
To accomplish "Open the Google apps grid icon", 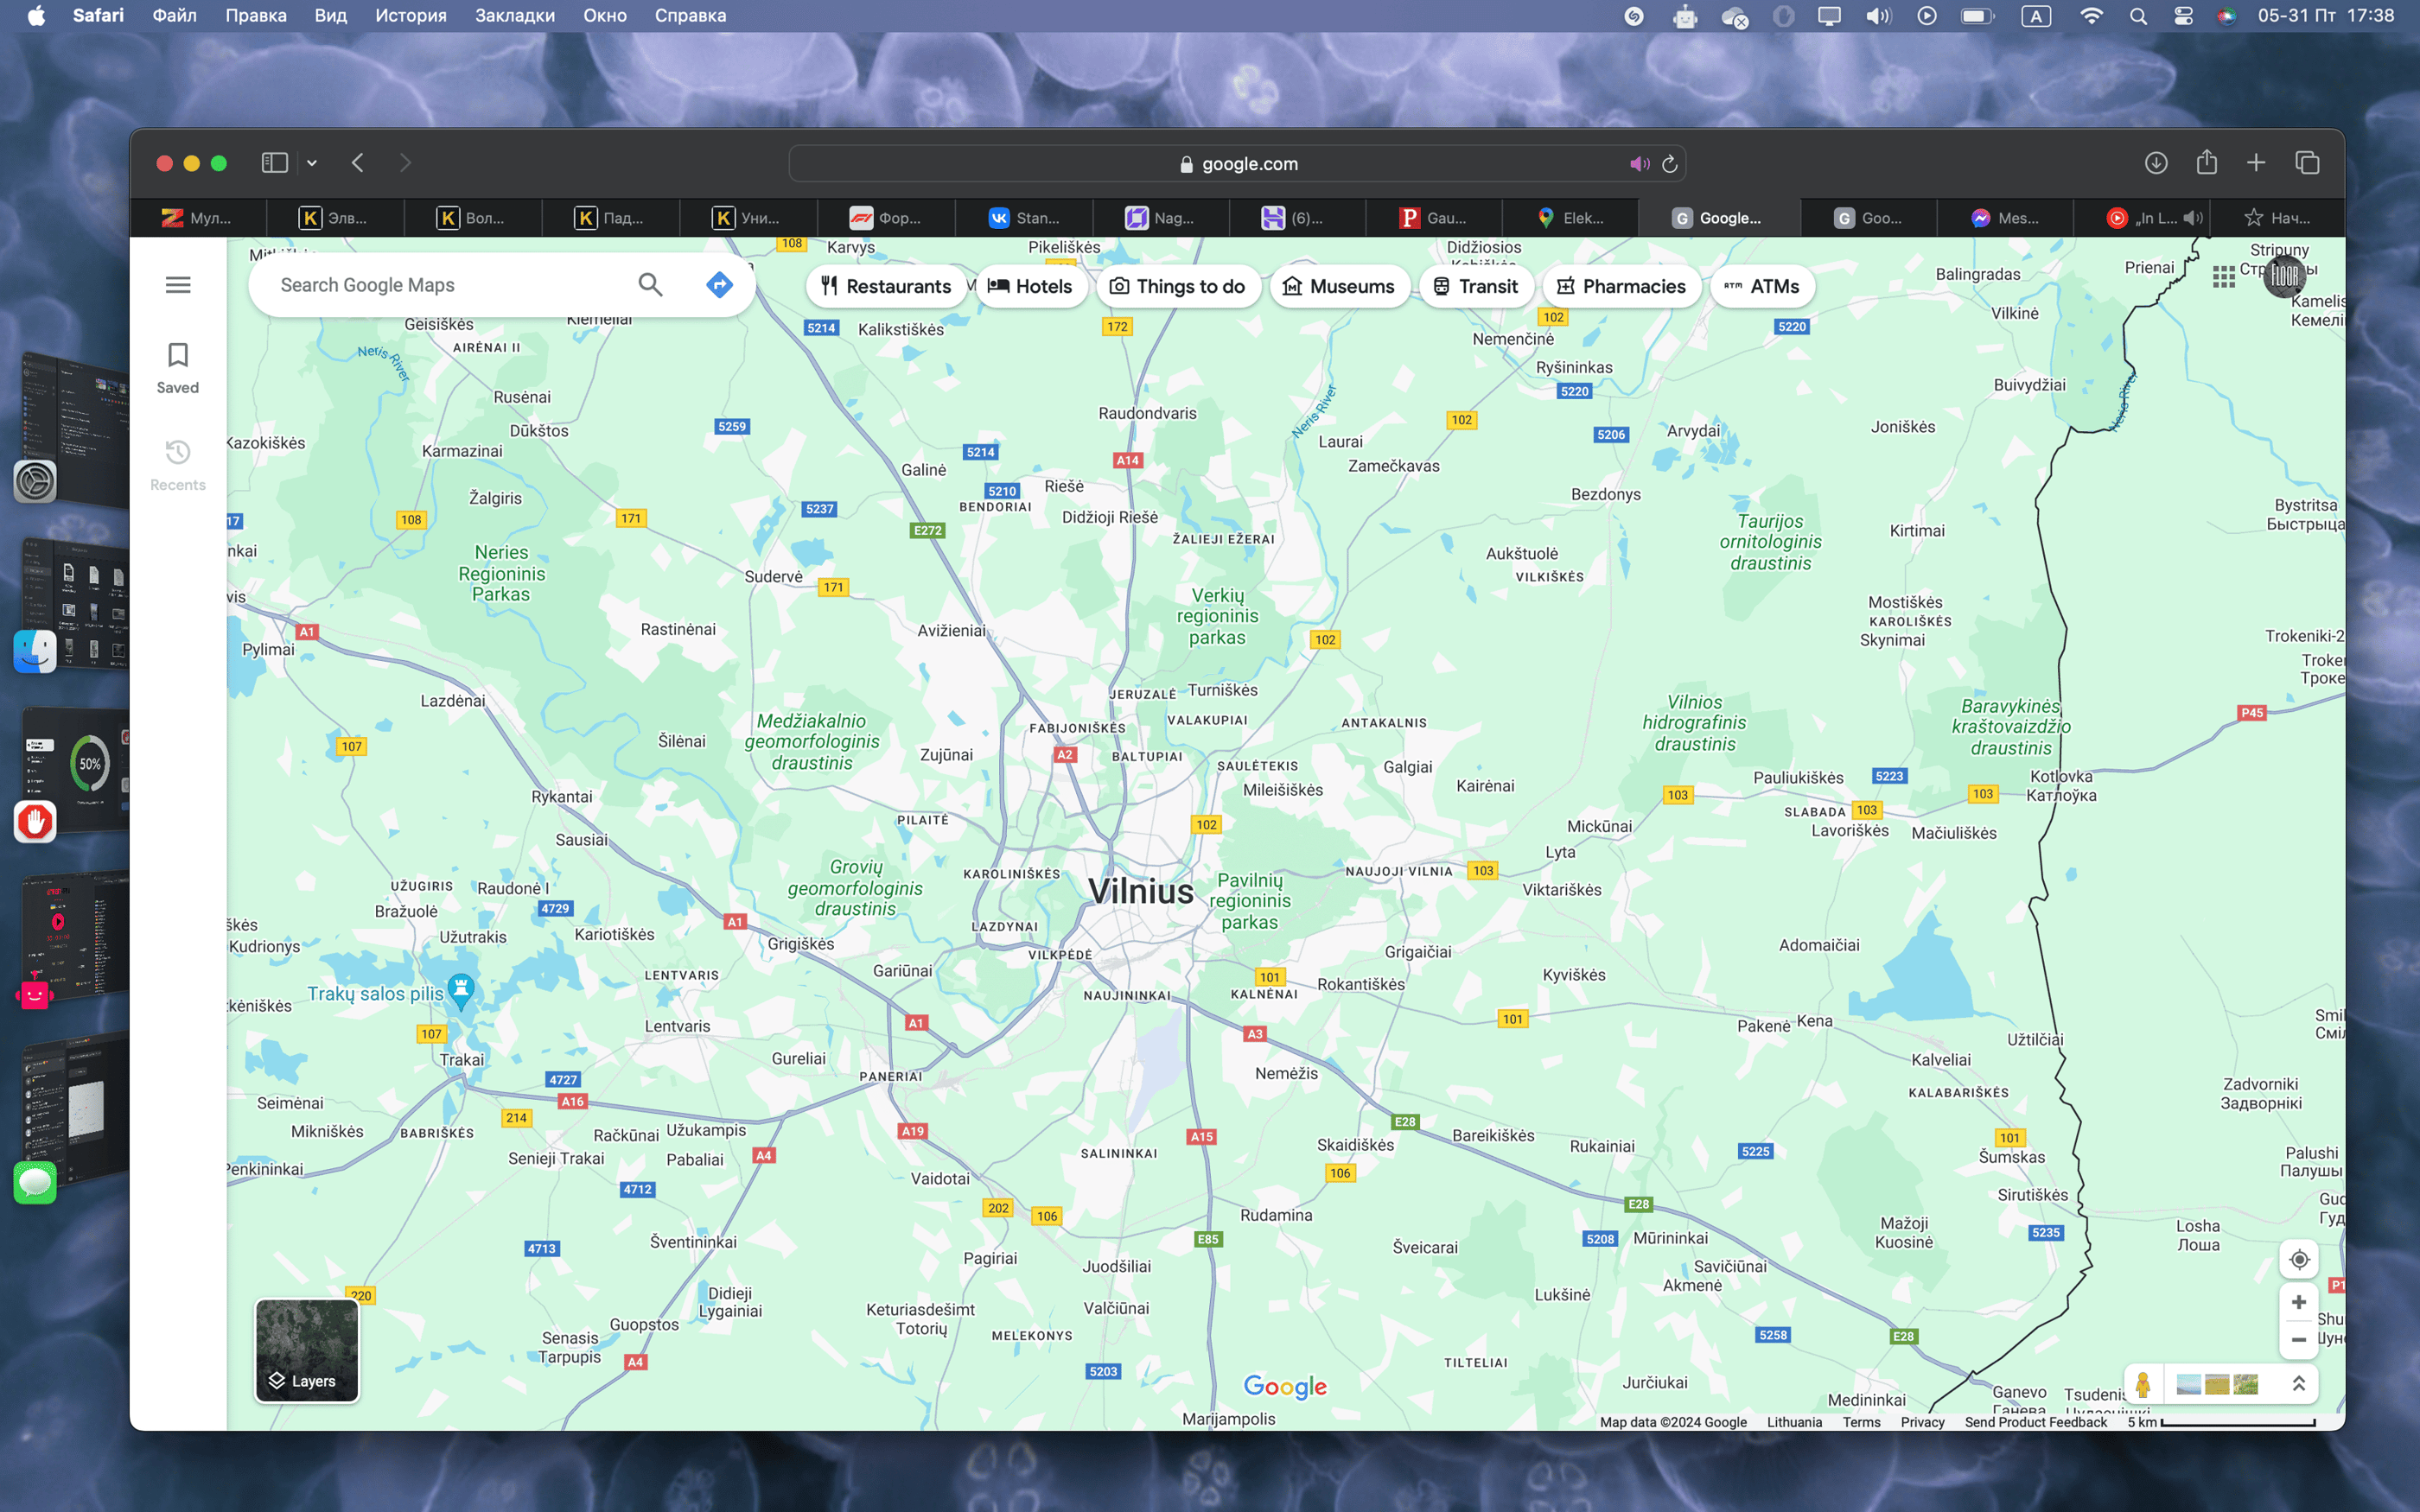I will (x=2223, y=277).
